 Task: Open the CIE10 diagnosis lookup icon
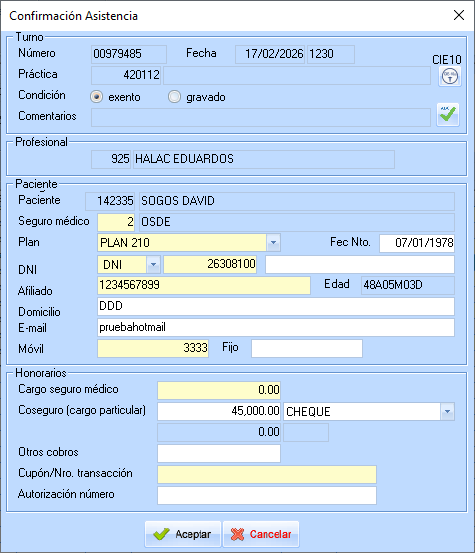tap(450, 76)
